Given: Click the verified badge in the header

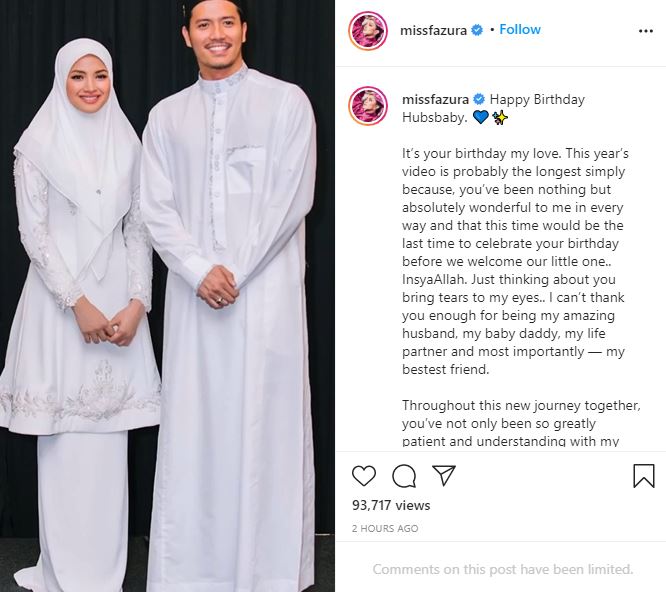Looking at the screenshot, I should (477, 30).
